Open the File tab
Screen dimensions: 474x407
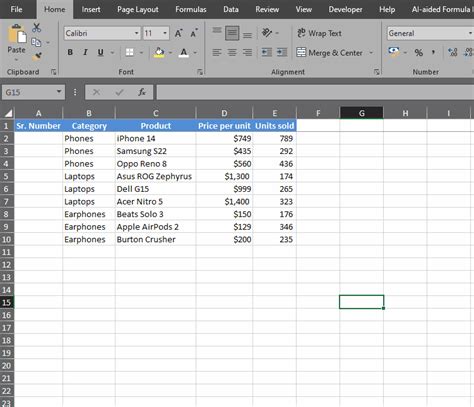click(x=16, y=9)
